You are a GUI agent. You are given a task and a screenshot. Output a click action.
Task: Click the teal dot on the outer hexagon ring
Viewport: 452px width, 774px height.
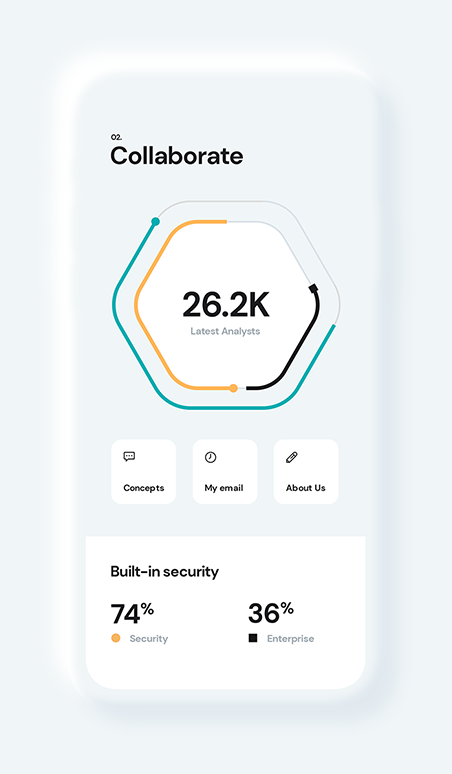click(155, 222)
